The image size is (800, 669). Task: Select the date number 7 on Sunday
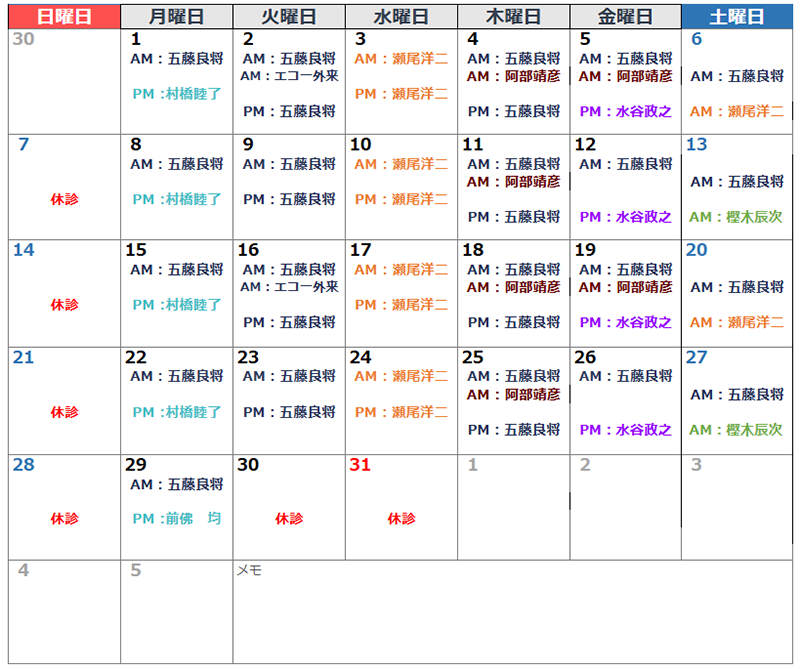pos(24,145)
